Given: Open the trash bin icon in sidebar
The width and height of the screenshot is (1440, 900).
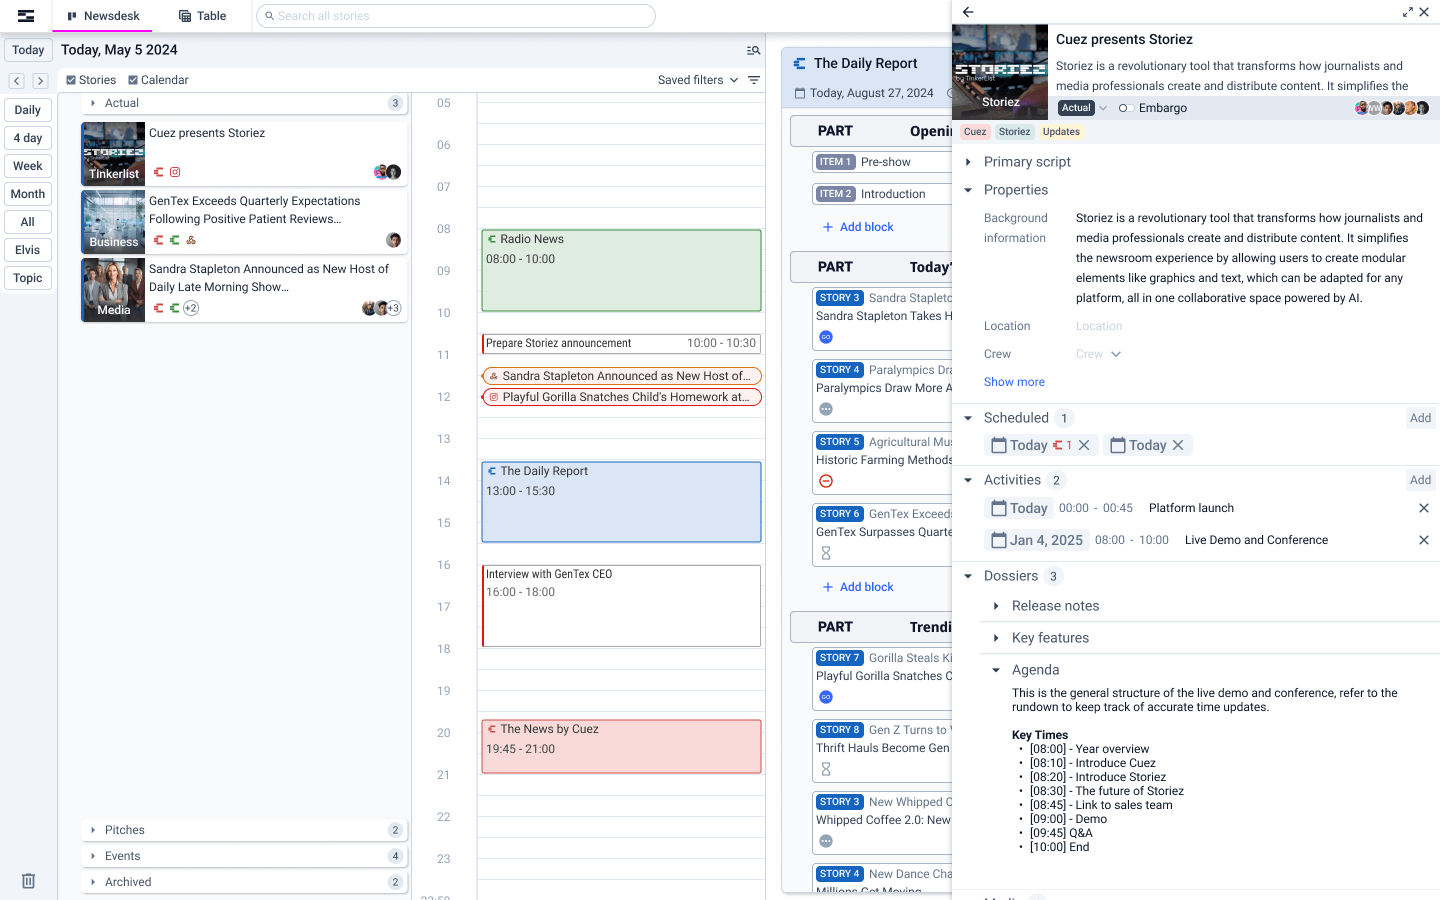Looking at the screenshot, I should coord(28,881).
